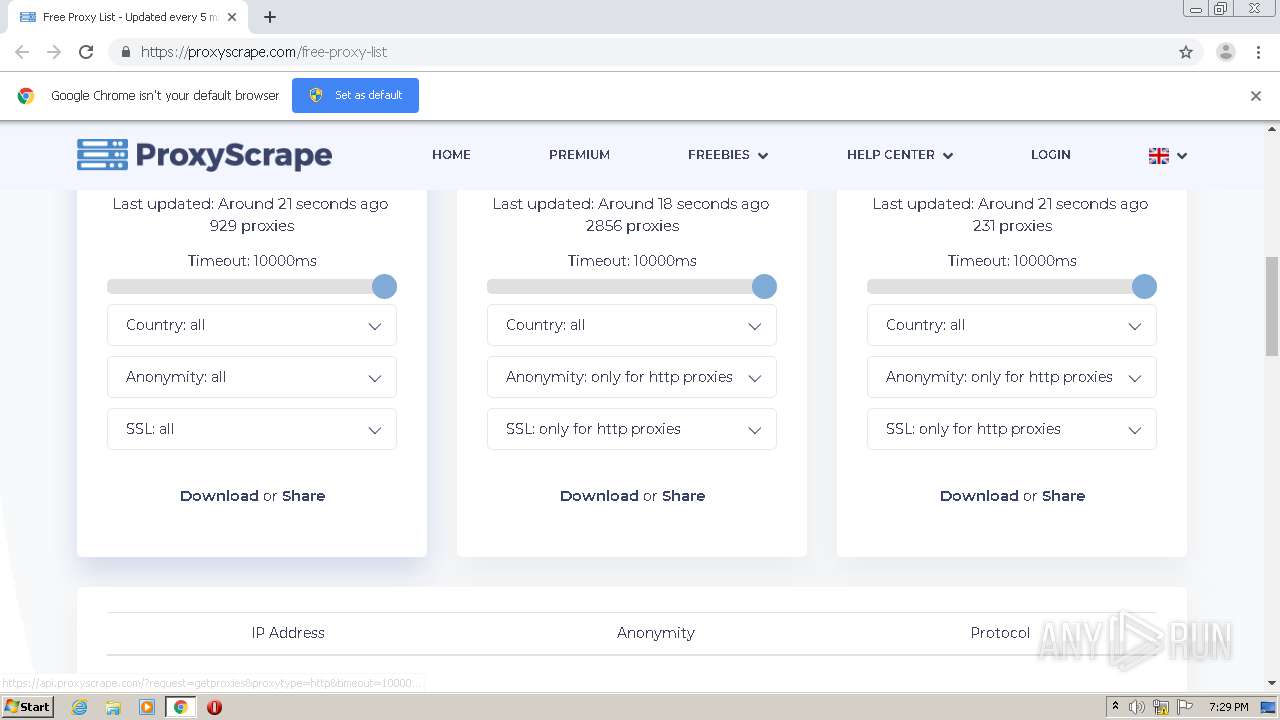
Task: Open Country dropdown in the 231 proxies card
Action: (1012, 325)
